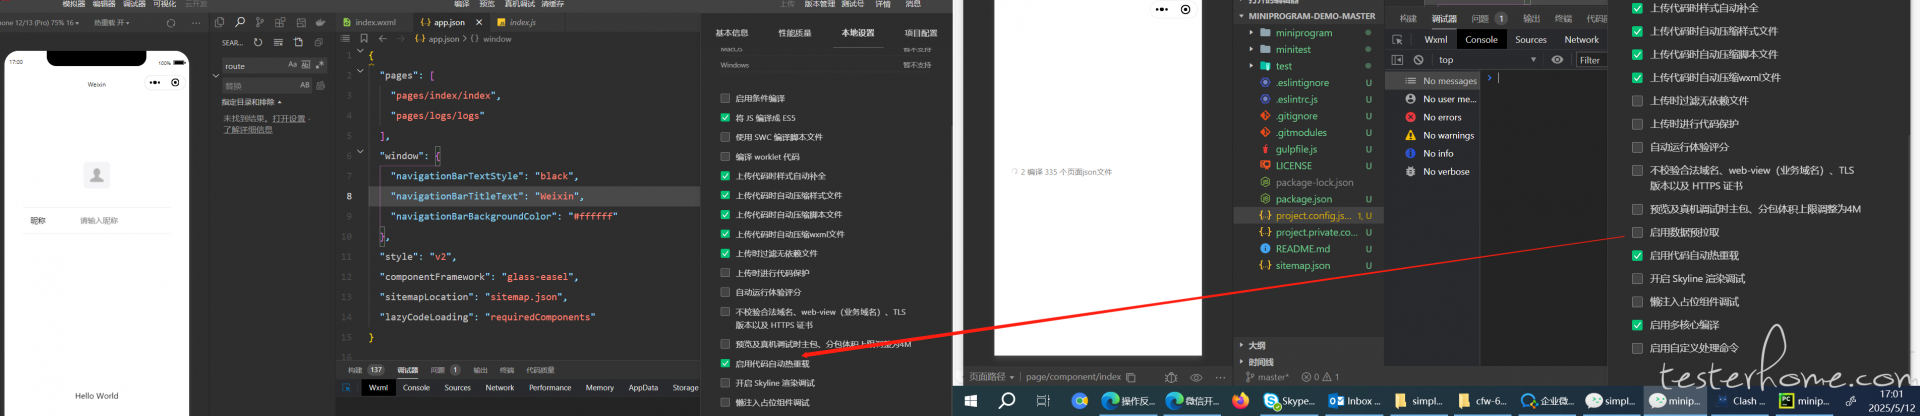This screenshot has height=416, width=1920.
Task: Click the 了解详细信息 link in search panel
Action: (x=248, y=130)
